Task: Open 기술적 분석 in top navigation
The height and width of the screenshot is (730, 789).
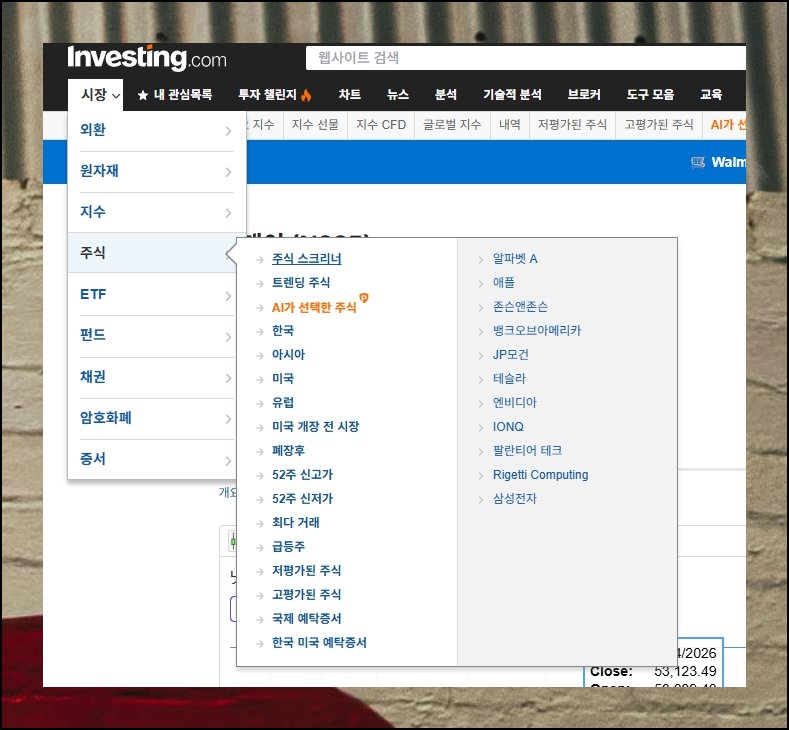Action: click(512, 95)
